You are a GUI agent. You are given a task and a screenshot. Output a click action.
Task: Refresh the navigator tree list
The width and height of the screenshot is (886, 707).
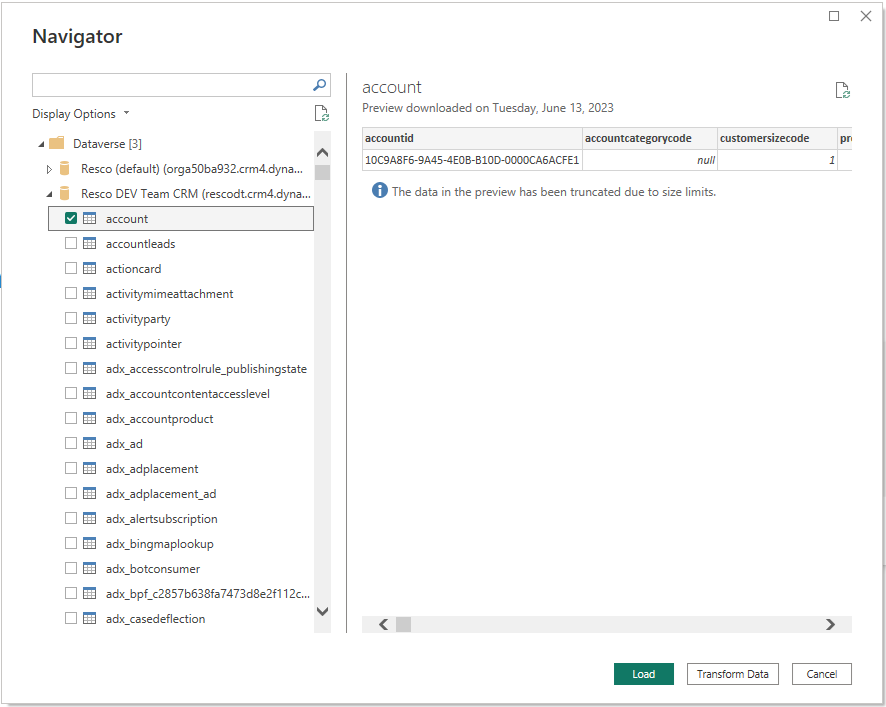(x=322, y=114)
